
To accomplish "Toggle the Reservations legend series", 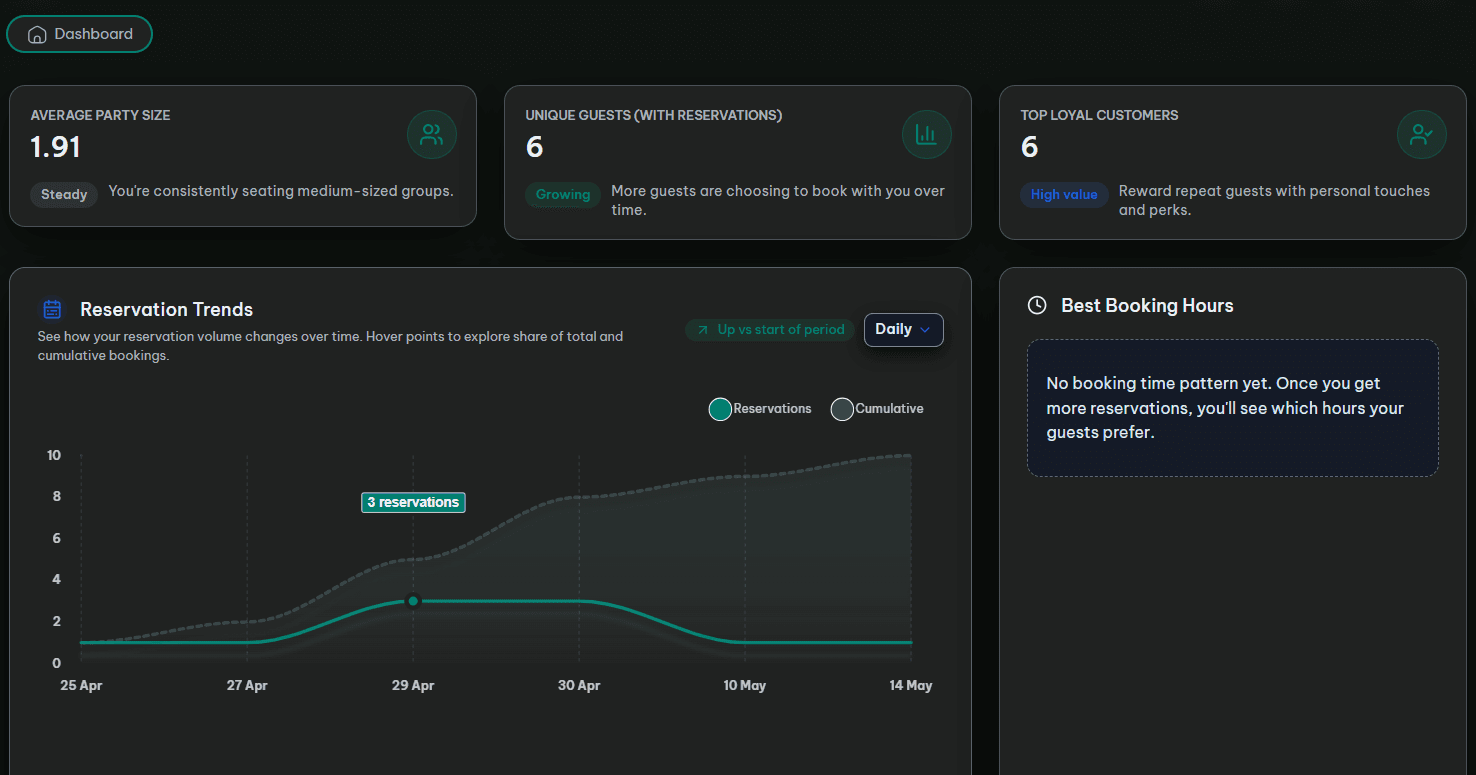I will tap(760, 409).
